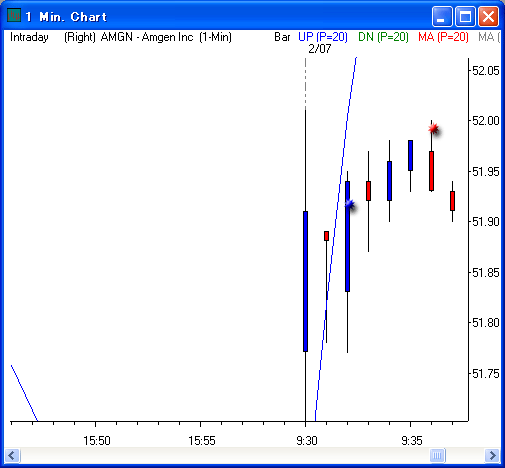Viewport: 505px width, 468px height.
Task: Select the UP (P=20) indicator label
Action: click(323, 37)
